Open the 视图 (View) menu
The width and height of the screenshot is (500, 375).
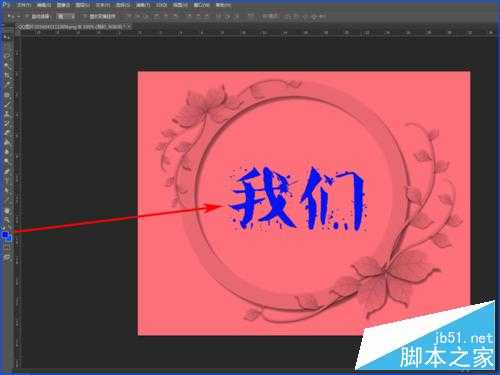click(180, 5)
